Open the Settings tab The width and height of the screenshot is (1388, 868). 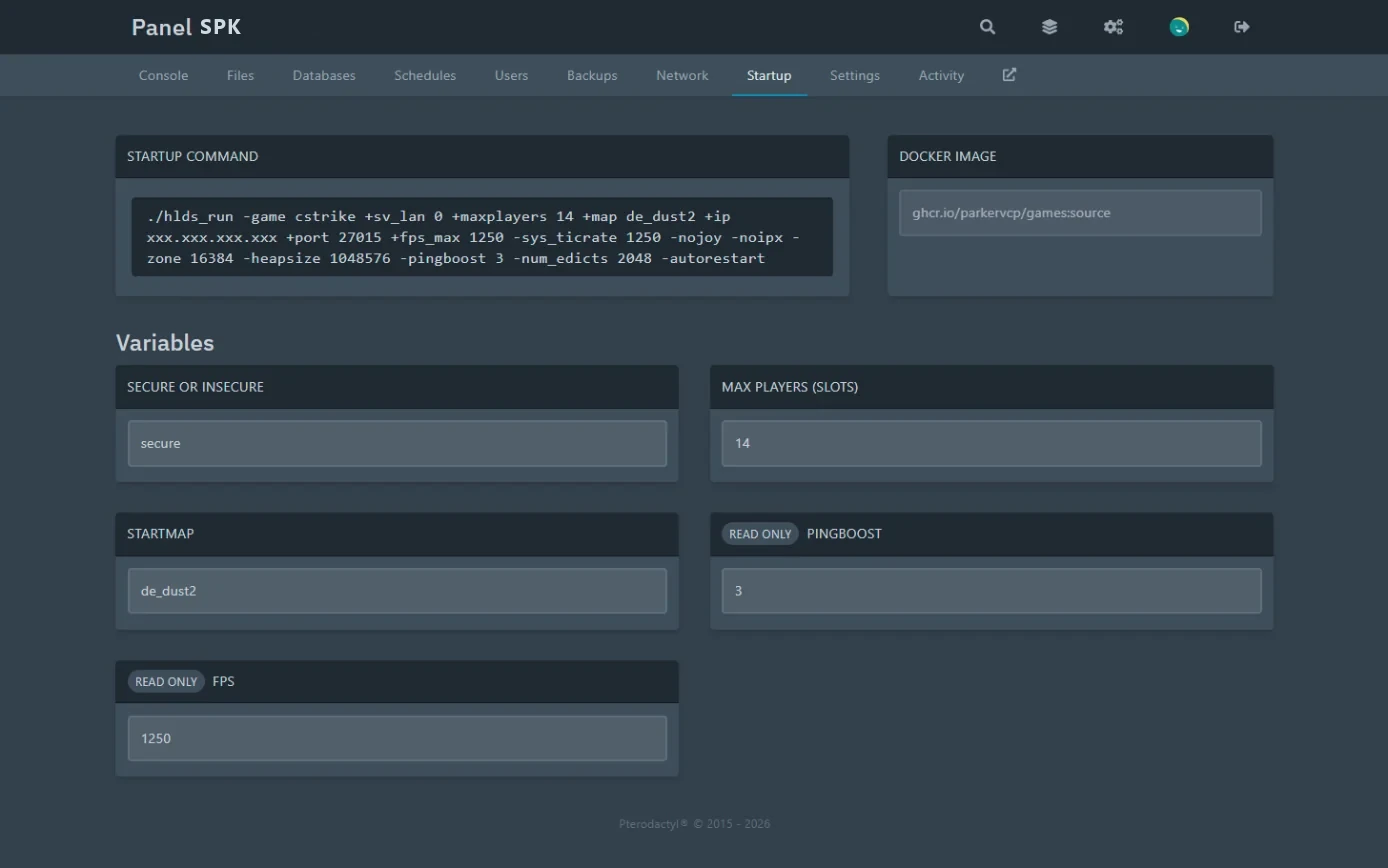coord(855,75)
